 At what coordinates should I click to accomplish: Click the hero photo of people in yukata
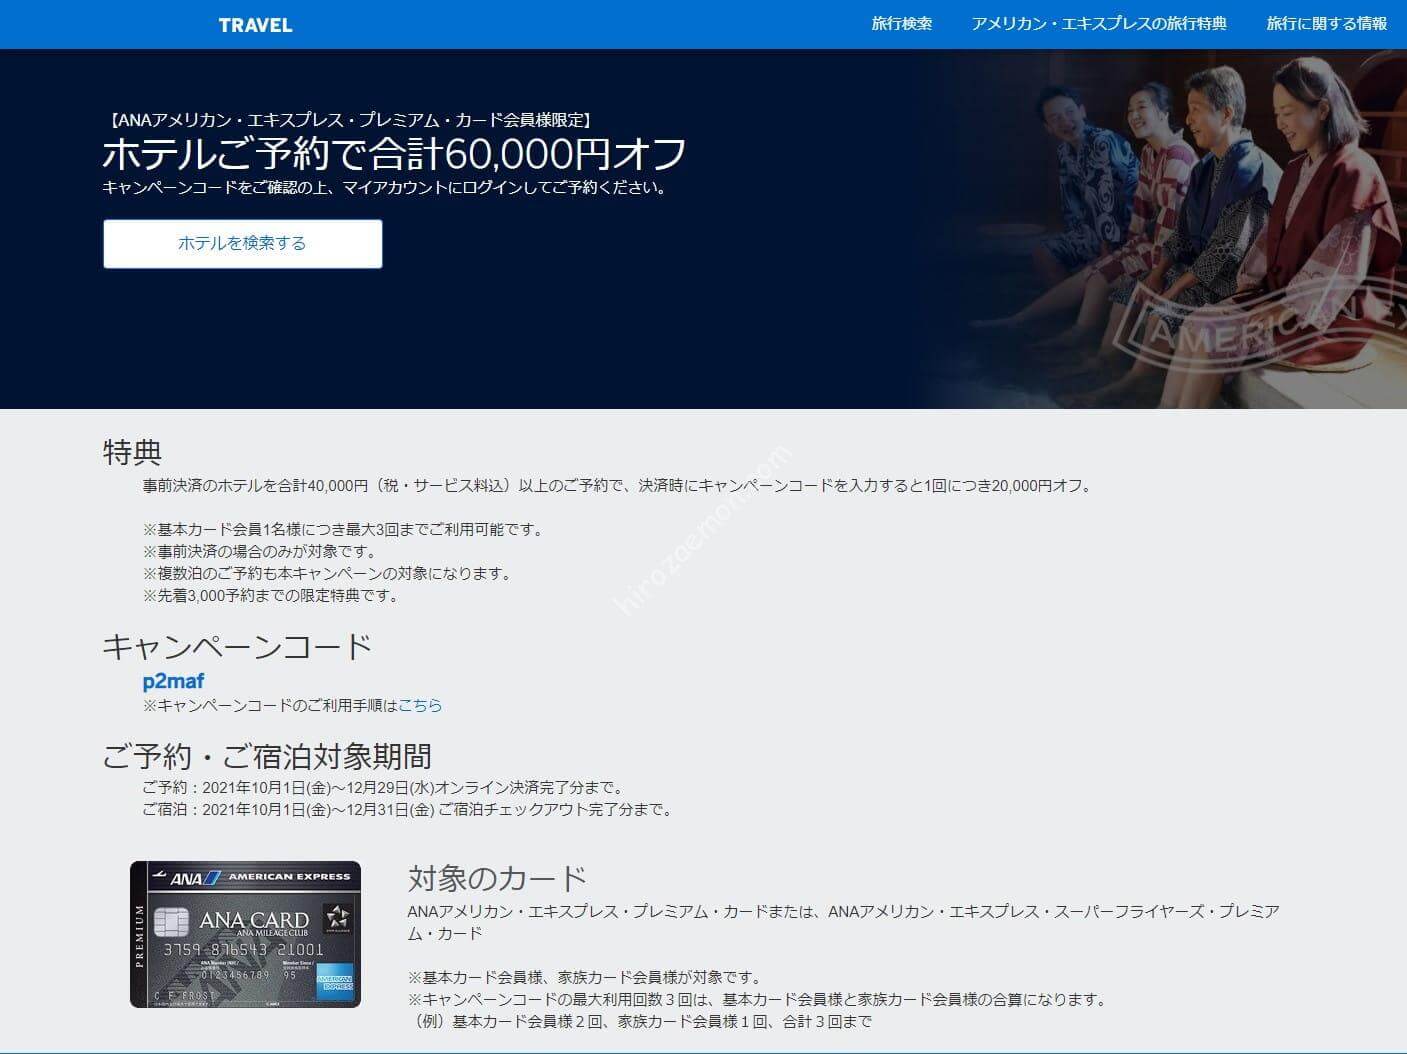tap(1163, 229)
